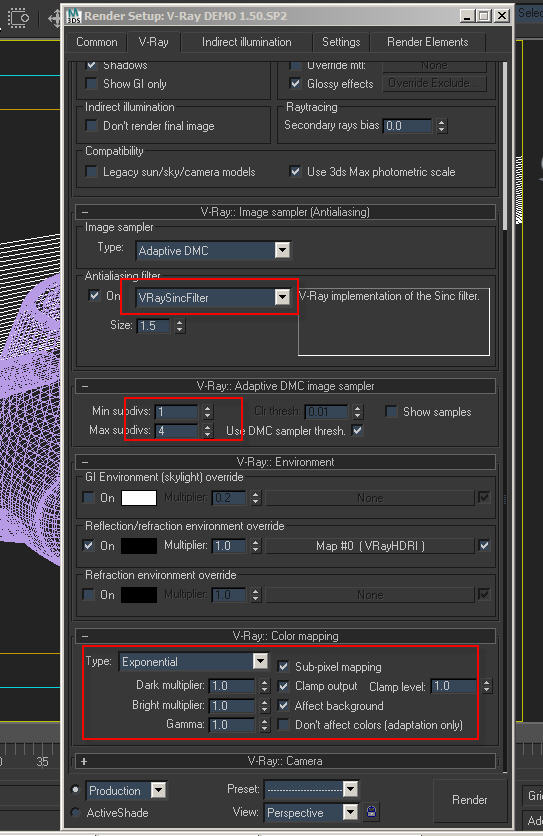Pick Refraction environment override color swatch
543x836 pixels.
pos(139,594)
